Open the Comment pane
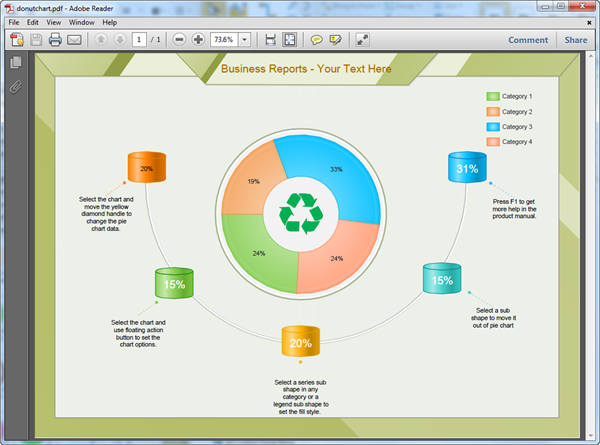 pos(528,40)
